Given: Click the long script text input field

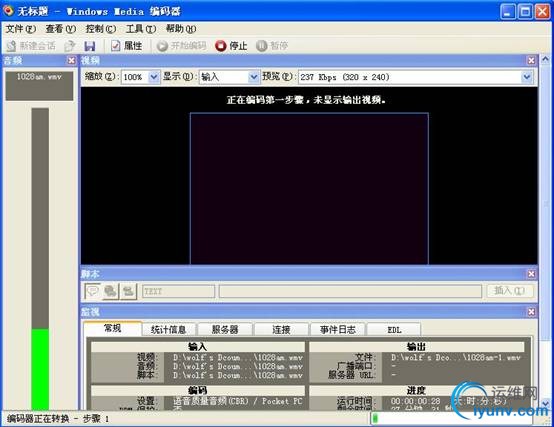Looking at the screenshot, I should pyautogui.click(x=350, y=291).
